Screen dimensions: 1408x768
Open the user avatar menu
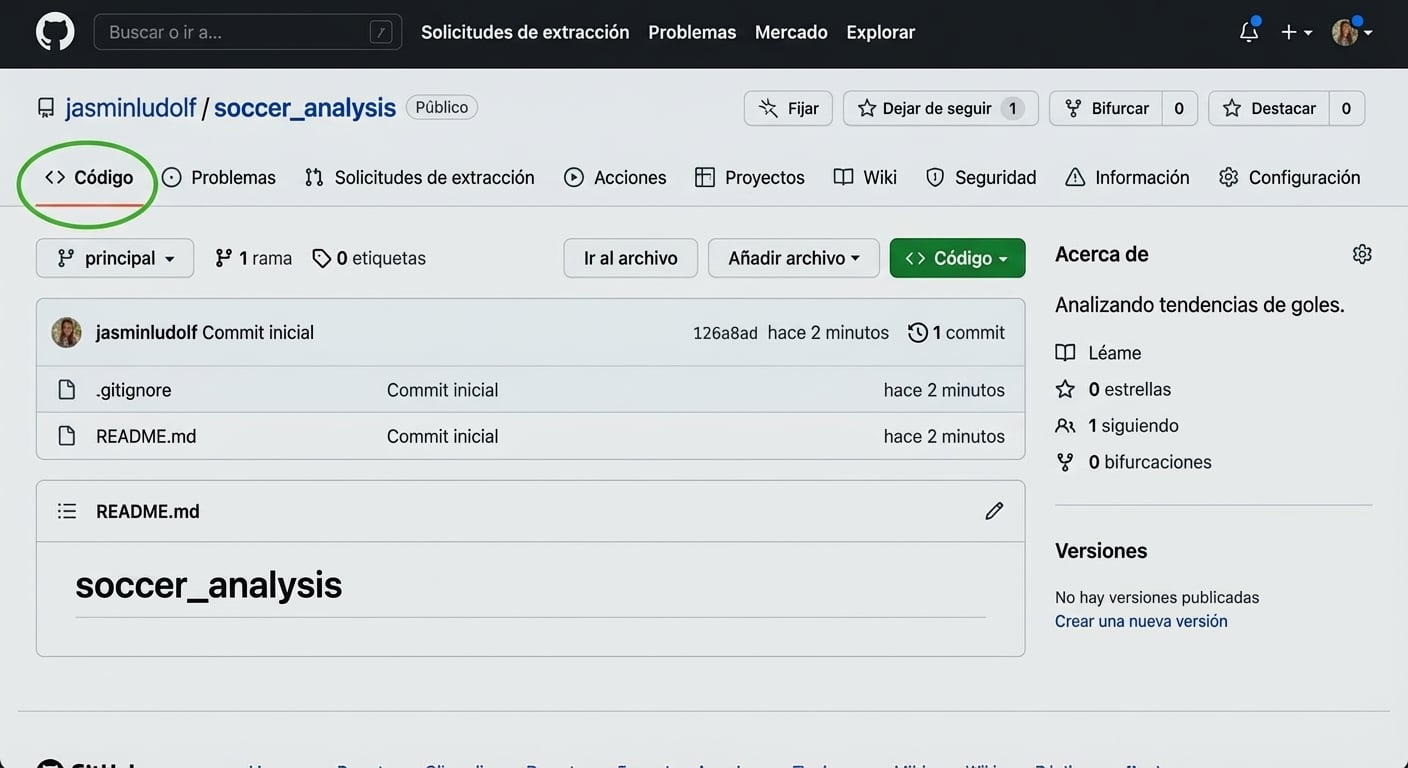click(1352, 32)
